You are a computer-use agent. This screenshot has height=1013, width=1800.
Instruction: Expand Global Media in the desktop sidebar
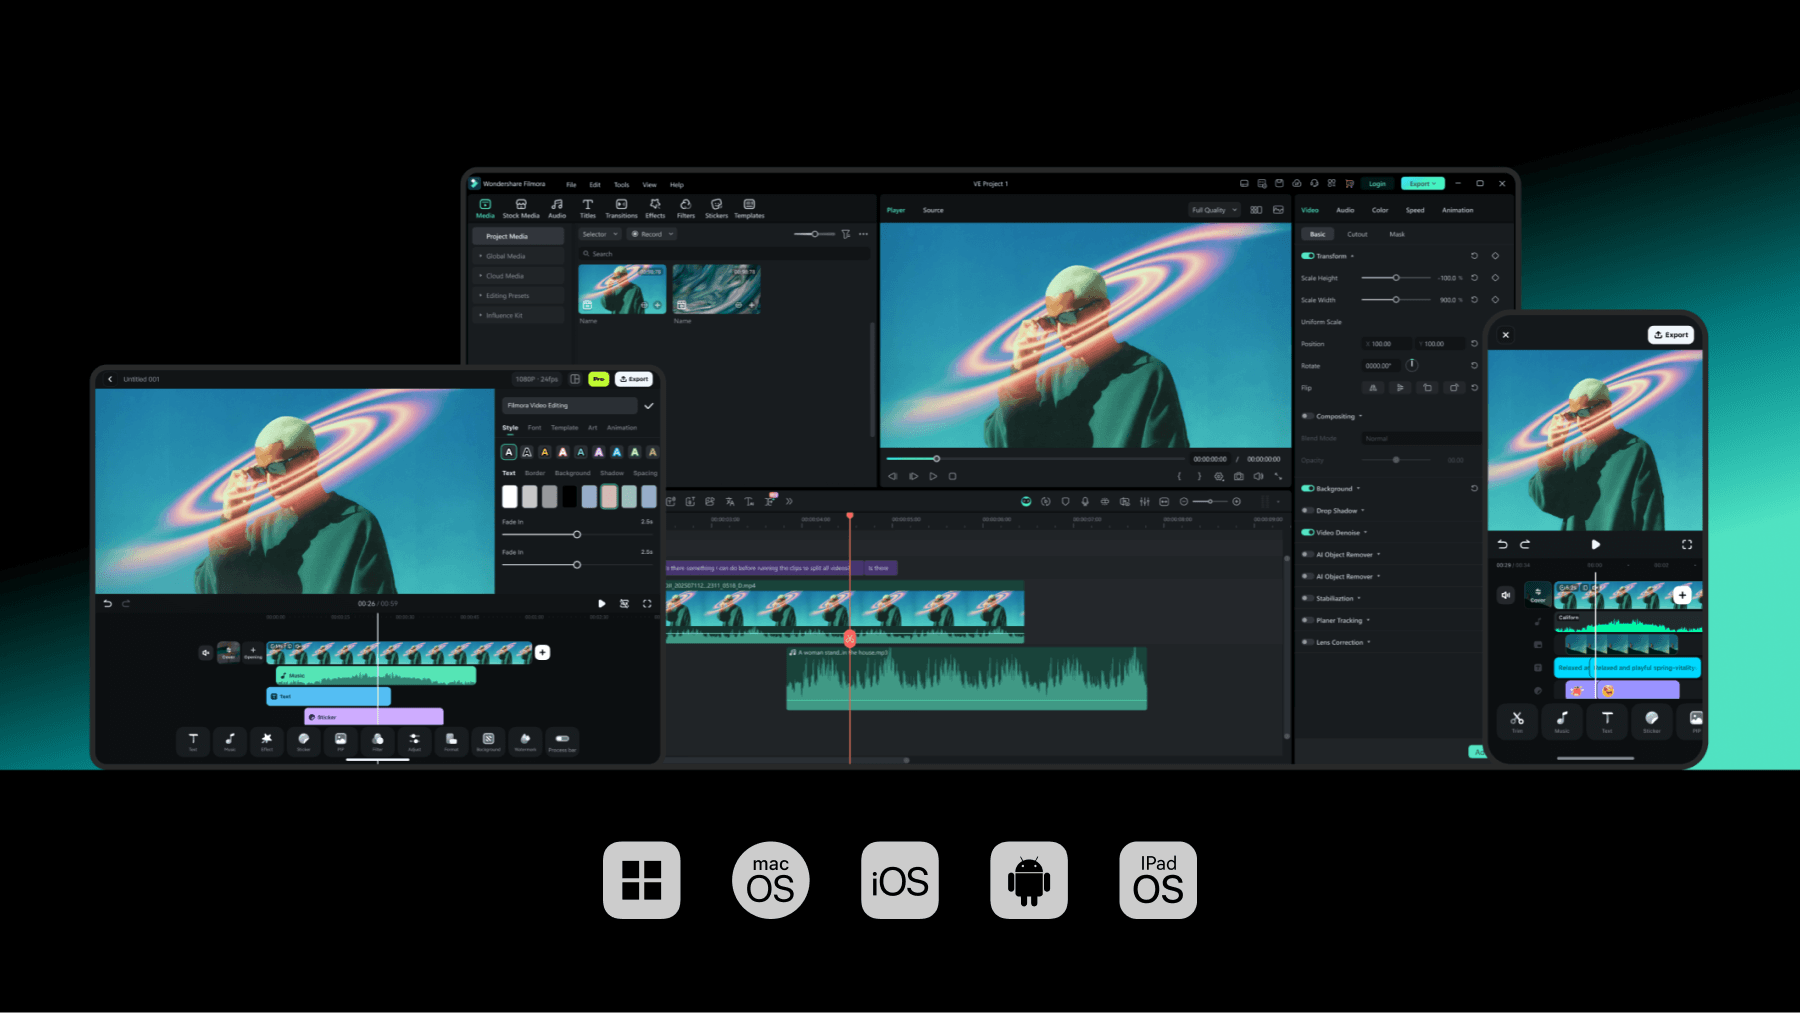[518, 256]
